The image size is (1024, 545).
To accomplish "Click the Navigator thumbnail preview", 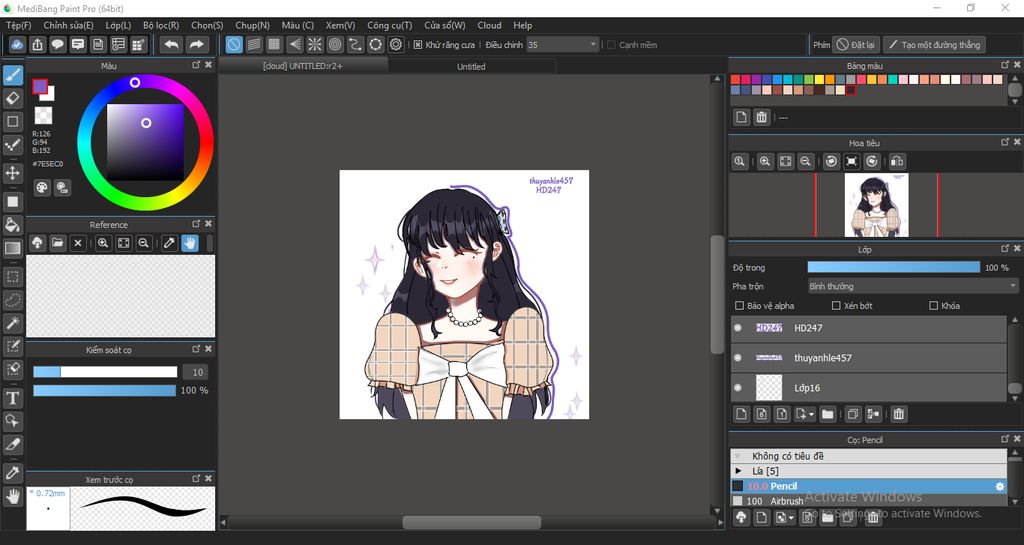I will coord(876,205).
